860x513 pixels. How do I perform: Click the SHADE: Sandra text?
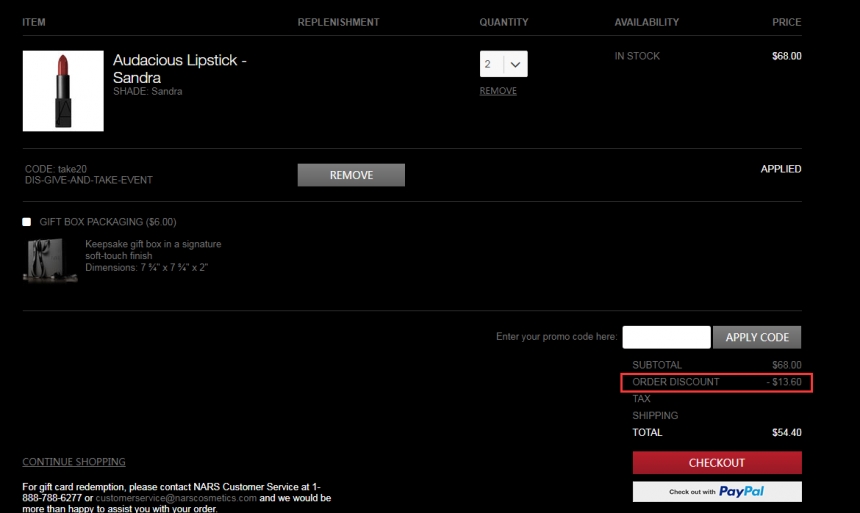pos(148,92)
